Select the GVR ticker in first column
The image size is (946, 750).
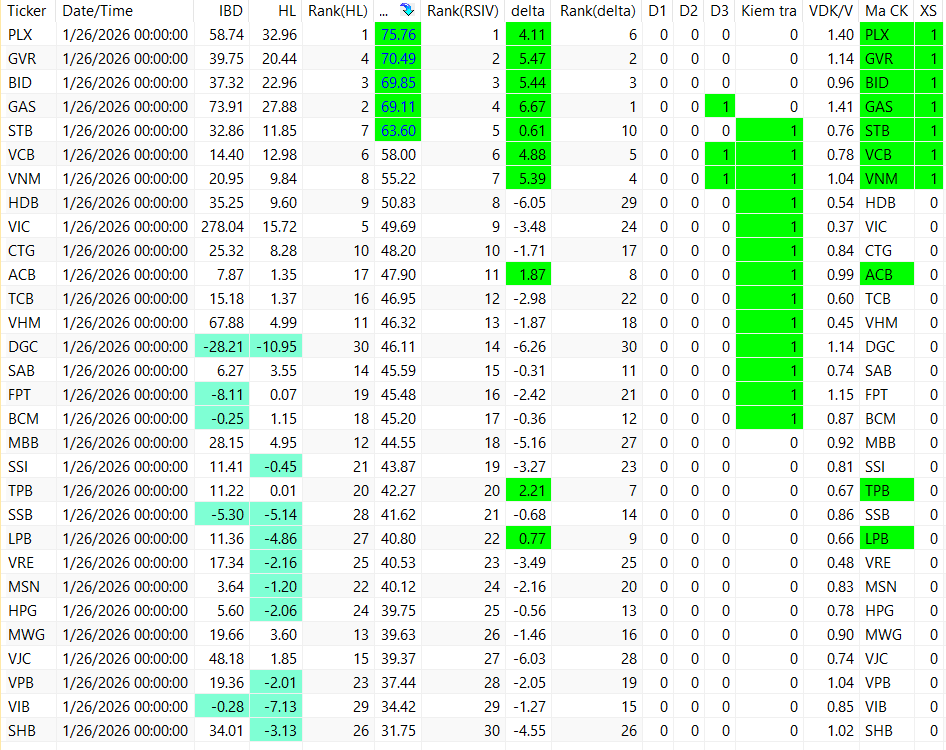point(22,59)
